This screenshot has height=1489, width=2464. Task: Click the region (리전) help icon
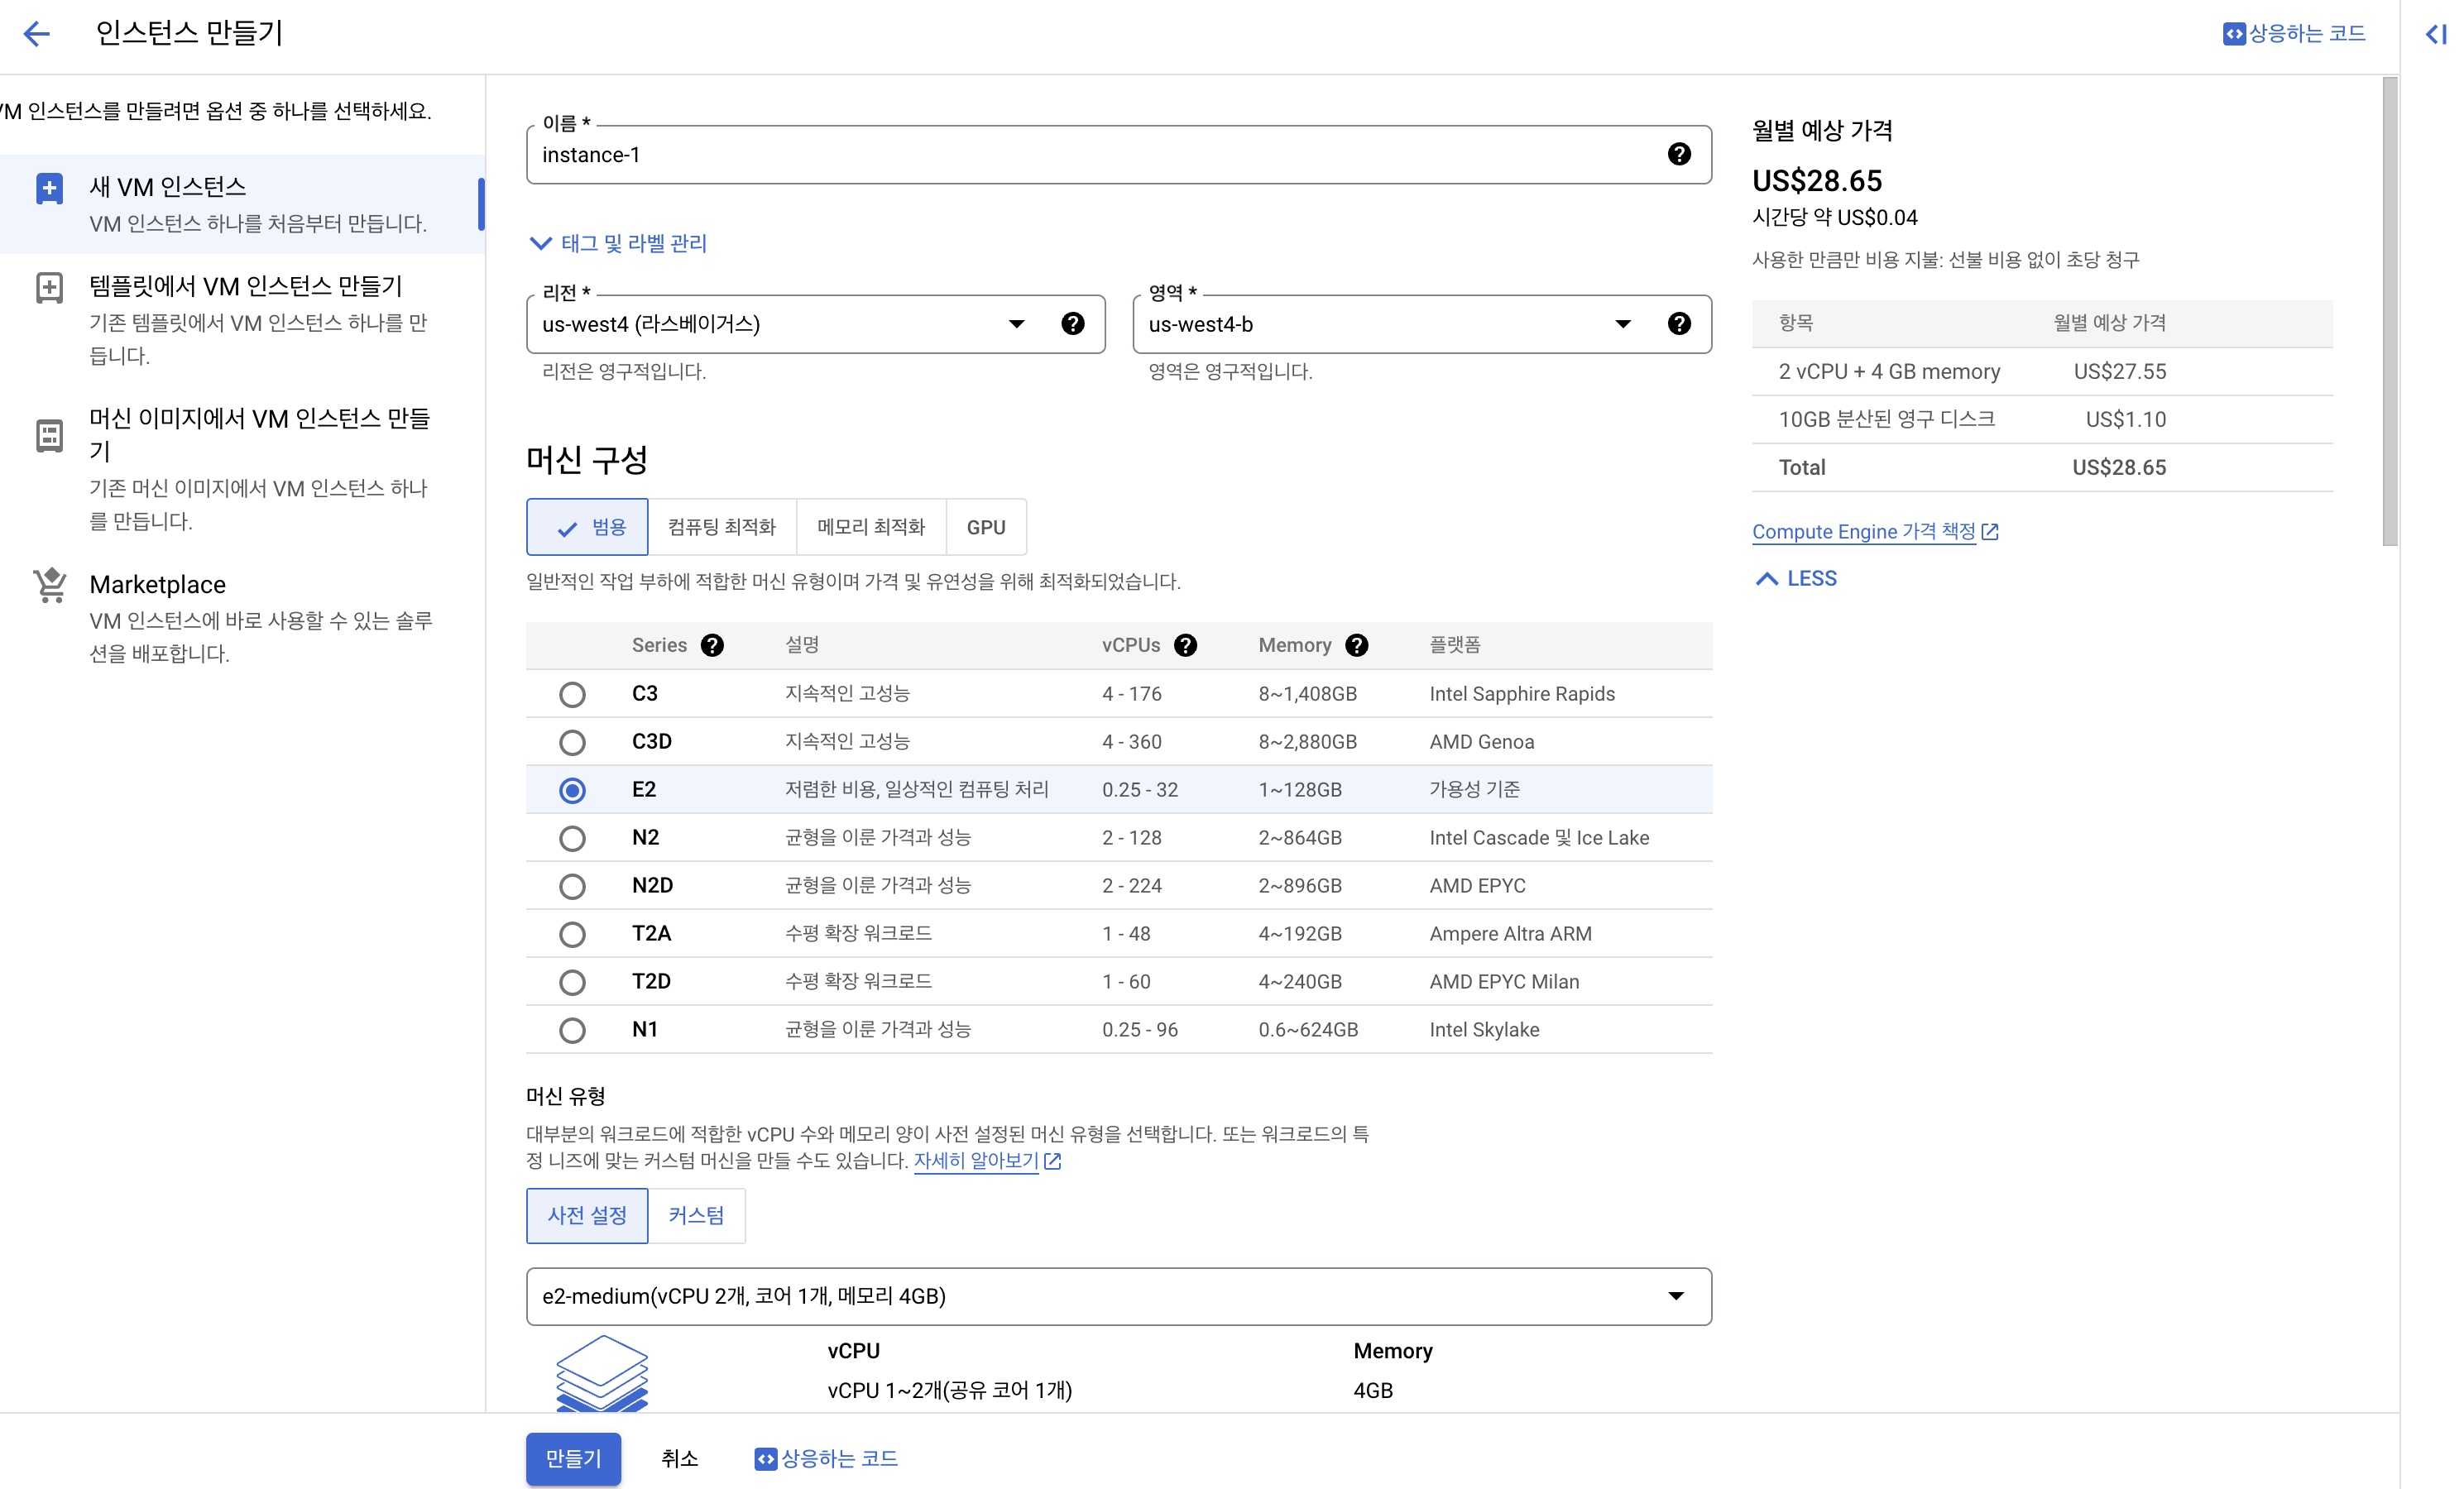point(1072,323)
